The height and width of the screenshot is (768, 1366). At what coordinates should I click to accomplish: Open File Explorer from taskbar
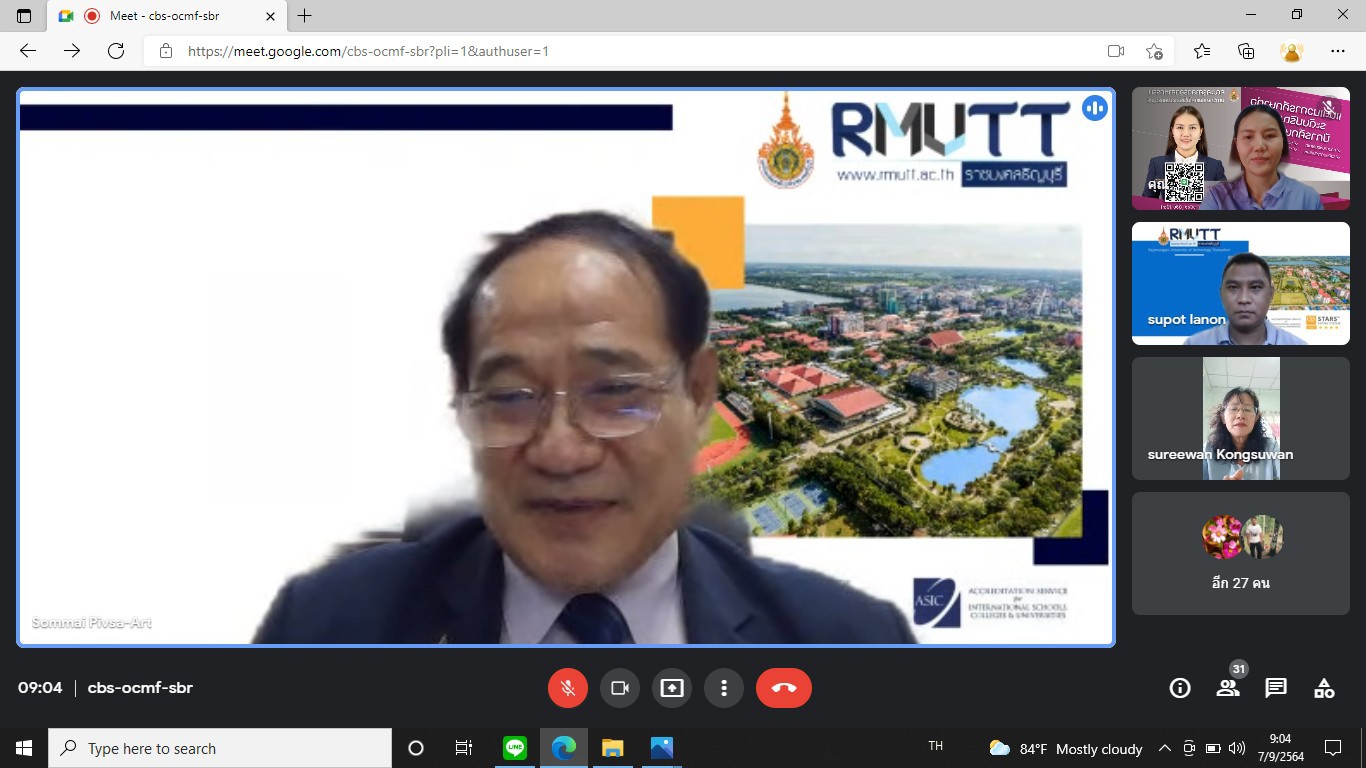point(613,748)
